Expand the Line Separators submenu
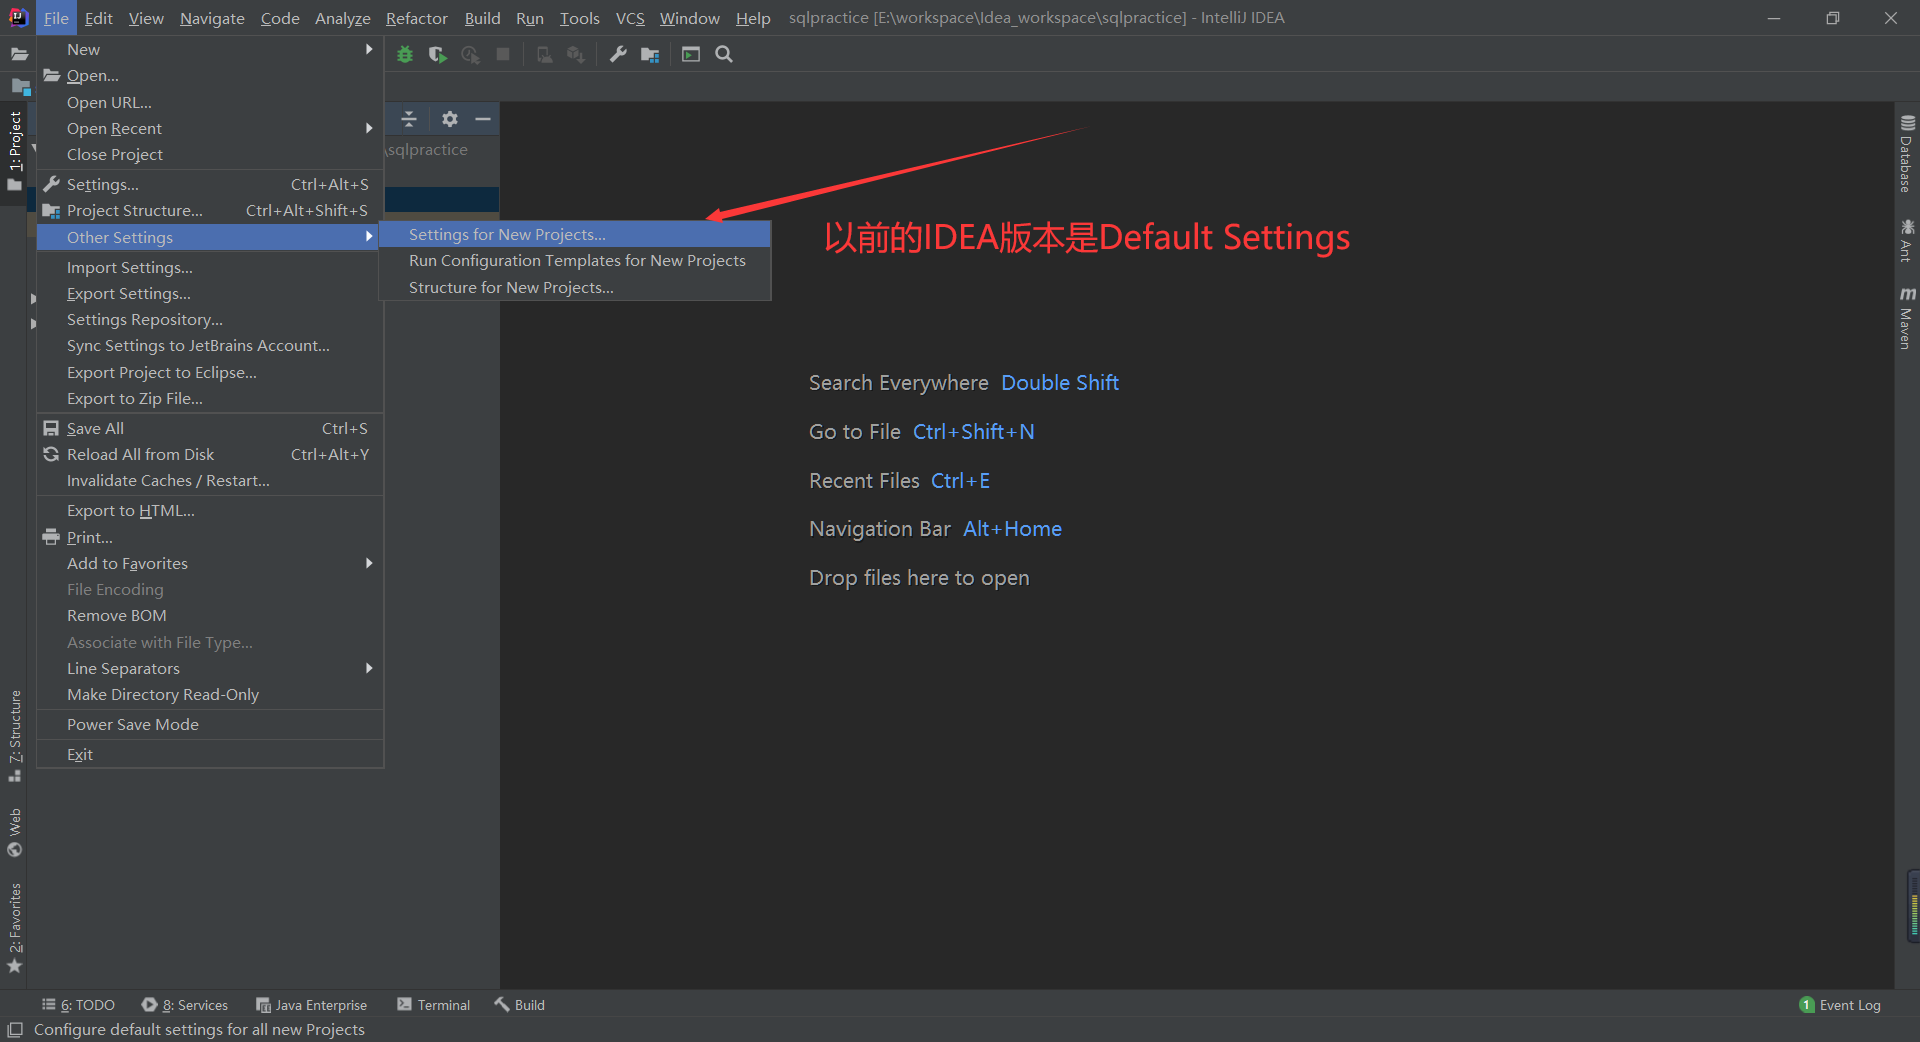 (x=123, y=668)
